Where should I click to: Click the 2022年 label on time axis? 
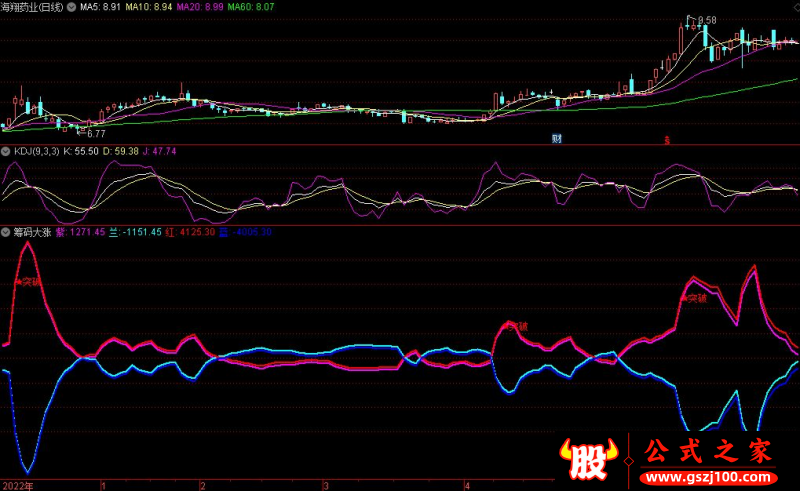[18, 485]
